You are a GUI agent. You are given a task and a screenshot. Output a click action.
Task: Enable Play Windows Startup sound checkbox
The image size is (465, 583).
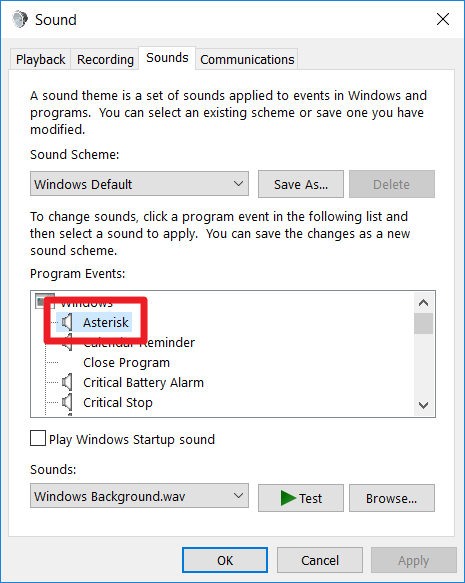pyautogui.click(x=38, y=438)
